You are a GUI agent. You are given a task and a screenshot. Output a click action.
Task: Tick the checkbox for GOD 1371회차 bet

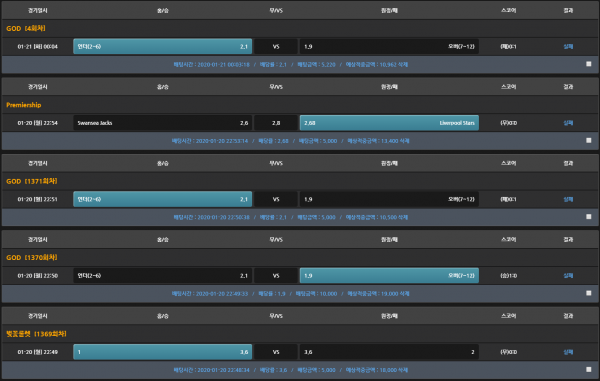pos(589,217)
